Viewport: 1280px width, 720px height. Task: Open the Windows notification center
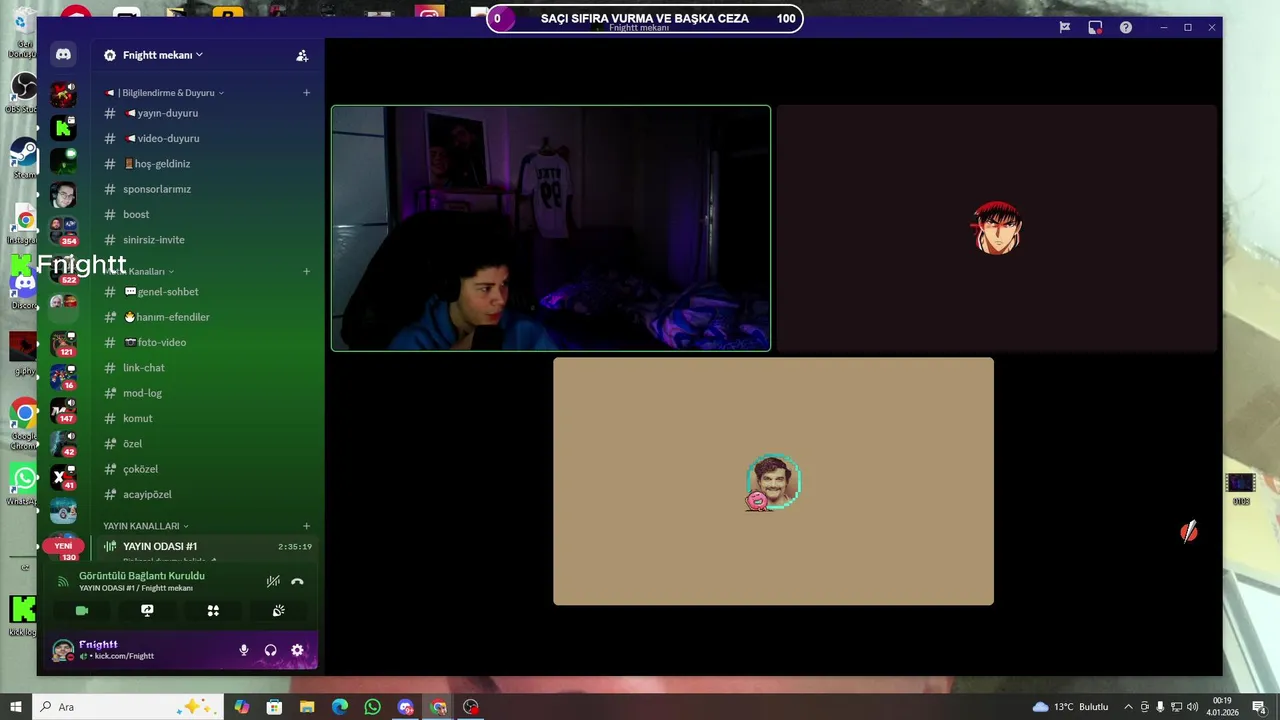[x=1259, y=707]
